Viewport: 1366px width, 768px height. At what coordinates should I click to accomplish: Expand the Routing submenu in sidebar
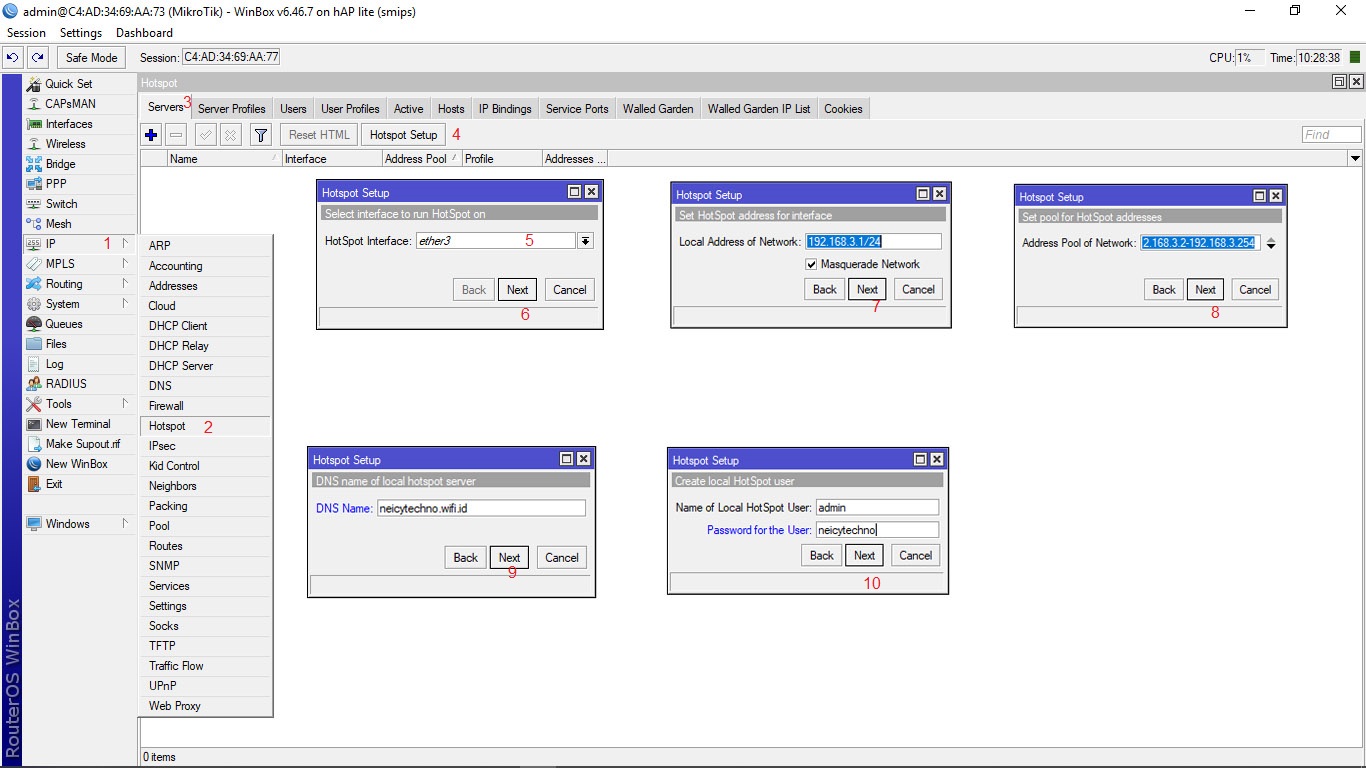click(x=64, y=284)
